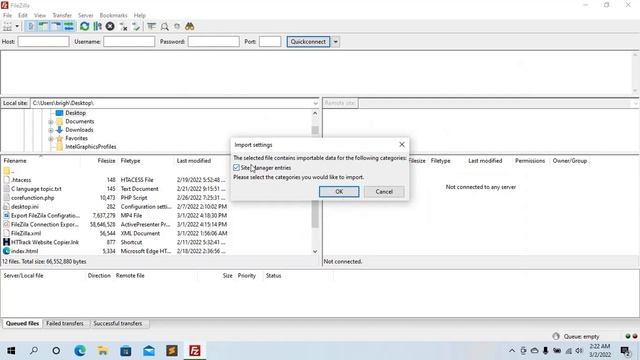This screenshot has width=640, height=360.
Task: Toggle directory comparison magnifier icon
Action: (x=164, y=27)
